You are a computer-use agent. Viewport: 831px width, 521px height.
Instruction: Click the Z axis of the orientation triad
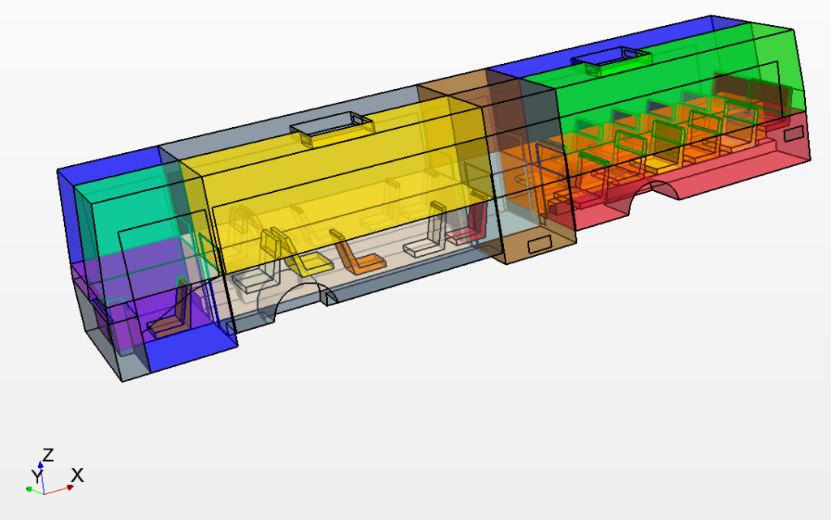(x=41, y=471)
